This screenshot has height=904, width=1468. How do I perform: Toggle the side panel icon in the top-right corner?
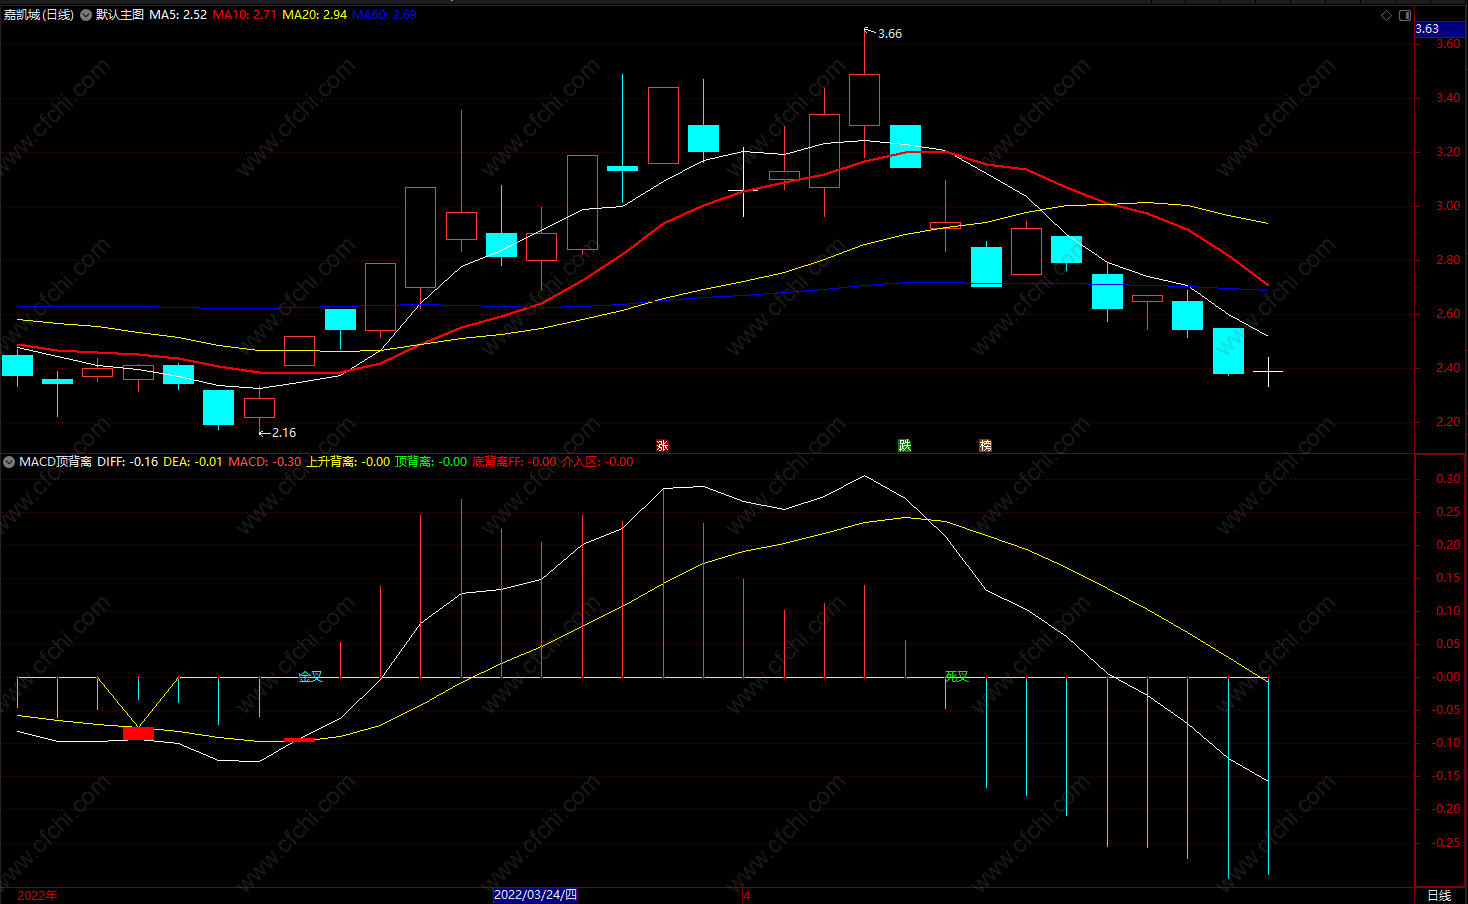(x=1405, y=15)
